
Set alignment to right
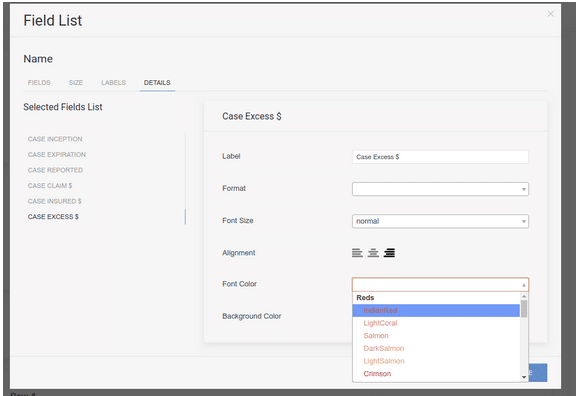389,253
